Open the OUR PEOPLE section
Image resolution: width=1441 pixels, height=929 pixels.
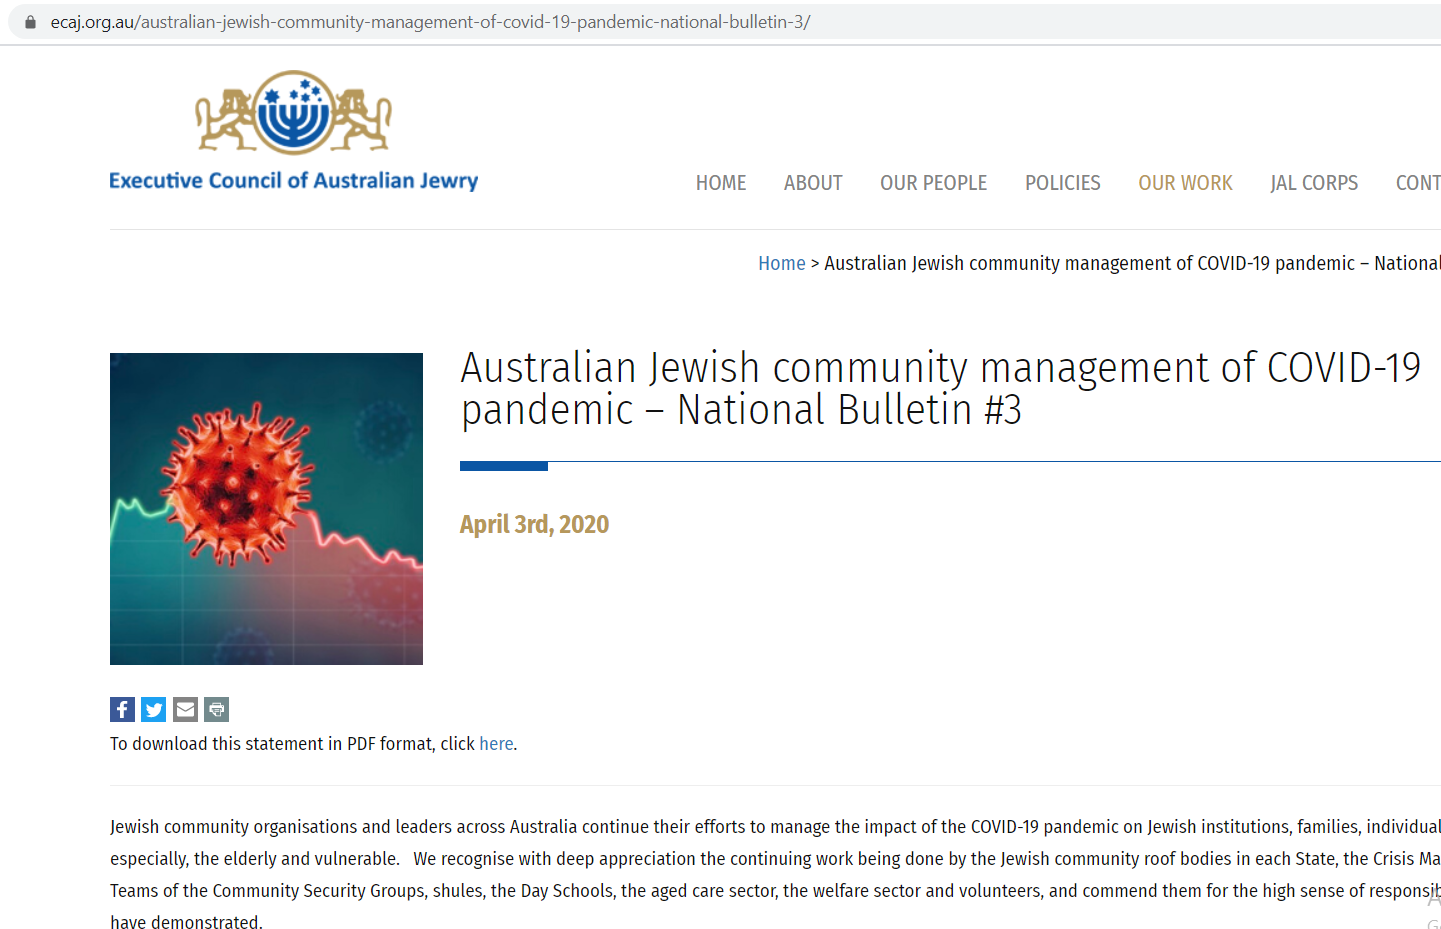pos(933,183)
